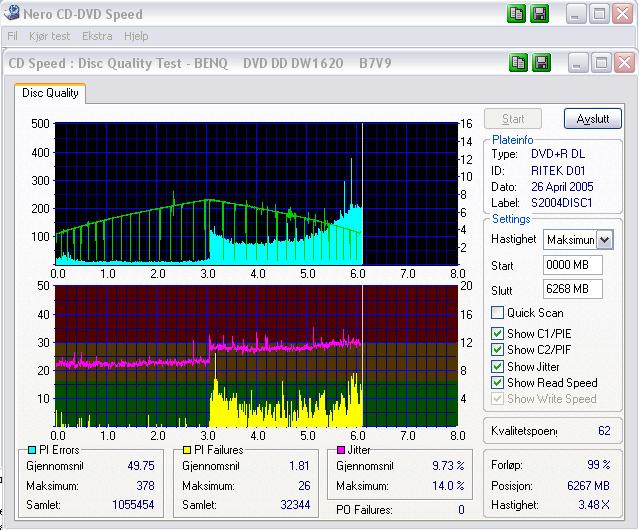
Task: Close the Nero CD-DVD Speed main window
Action: pyautogui.click(x=623, y=14)
